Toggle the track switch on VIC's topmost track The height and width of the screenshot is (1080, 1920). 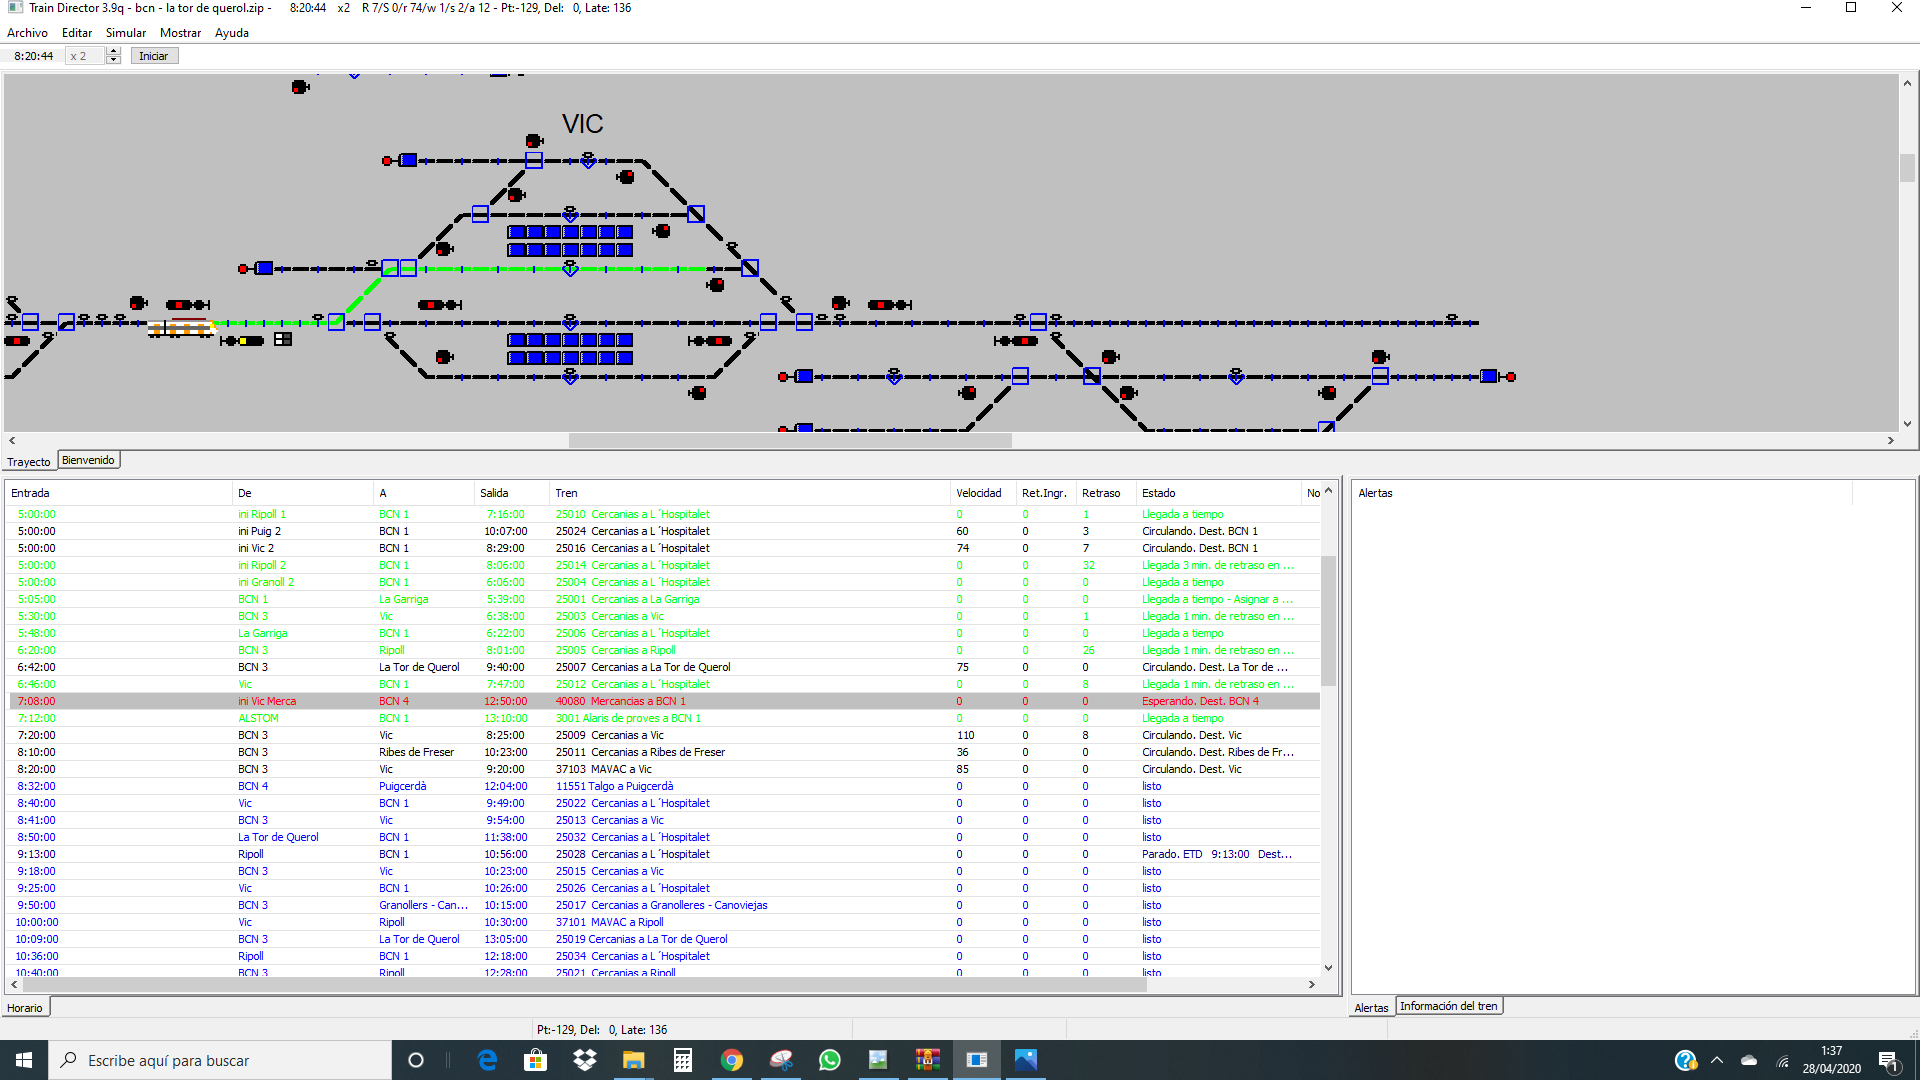534,160
